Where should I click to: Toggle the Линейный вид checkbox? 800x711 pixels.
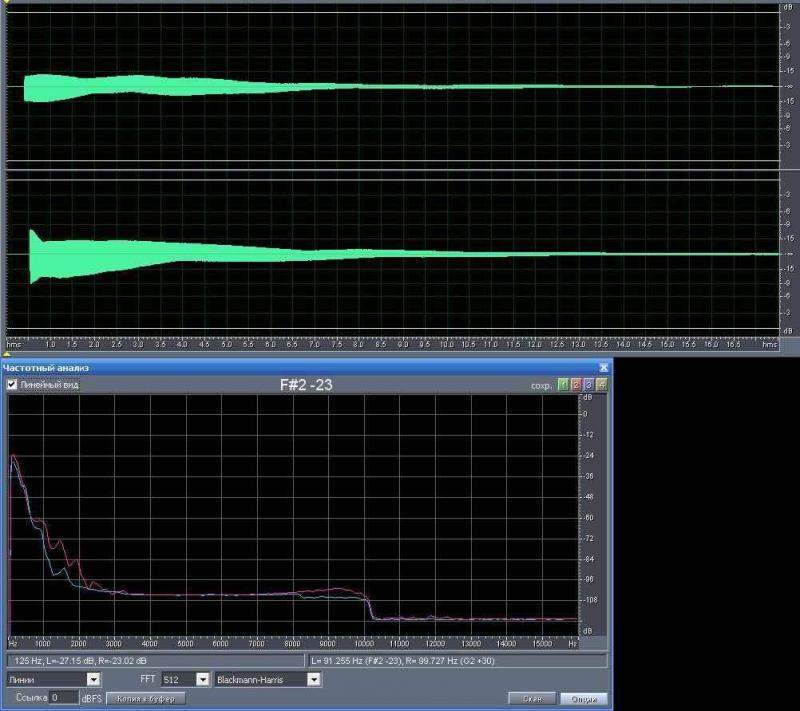pos(12,385)
